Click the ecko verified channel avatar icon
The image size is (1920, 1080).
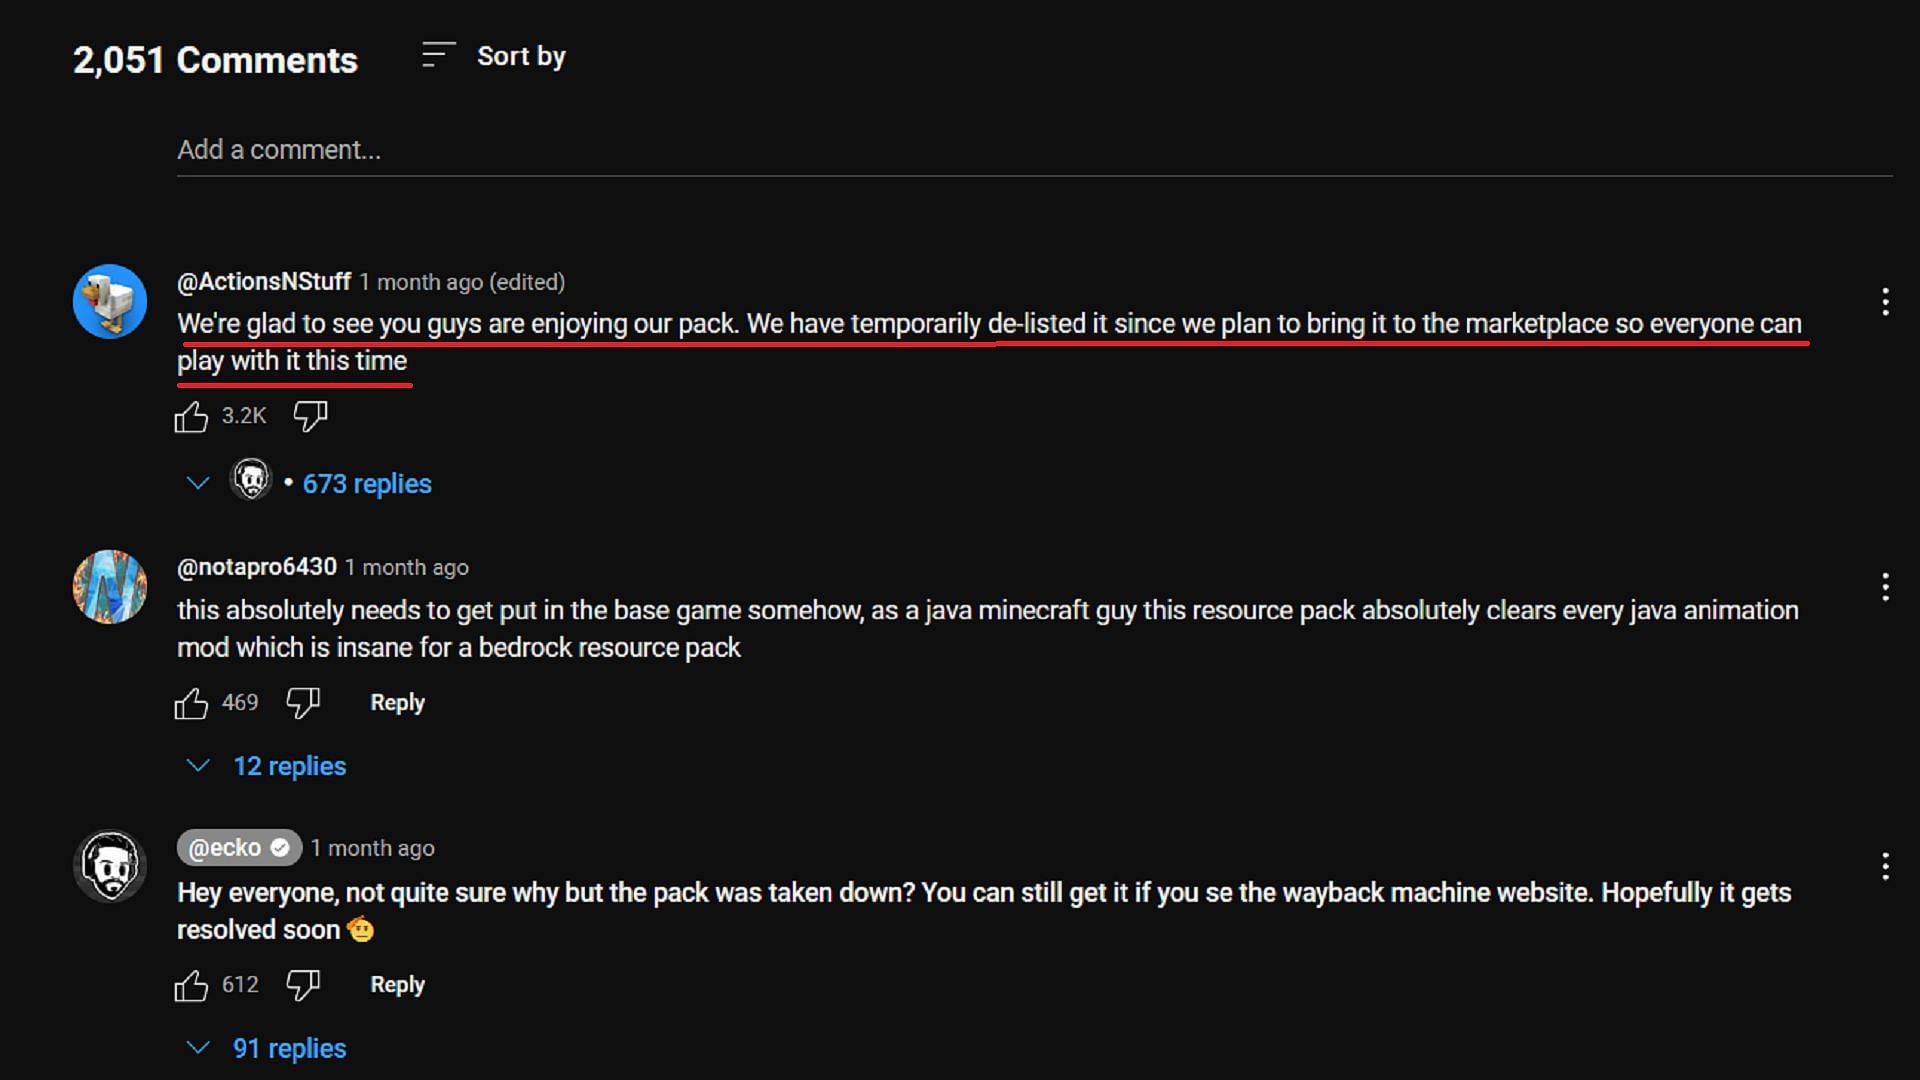click(108, 868)
